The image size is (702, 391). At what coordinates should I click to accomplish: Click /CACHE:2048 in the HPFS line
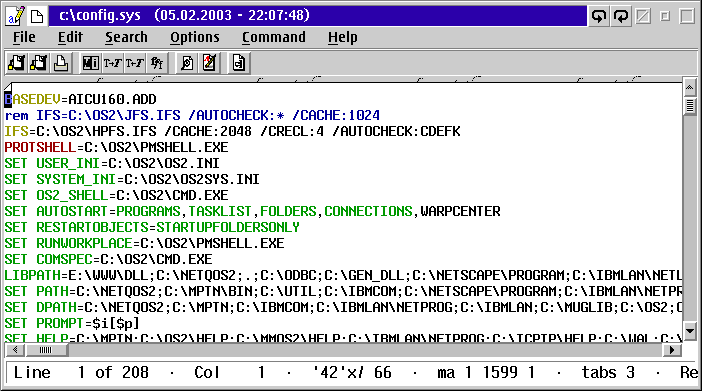pos(208,132)
